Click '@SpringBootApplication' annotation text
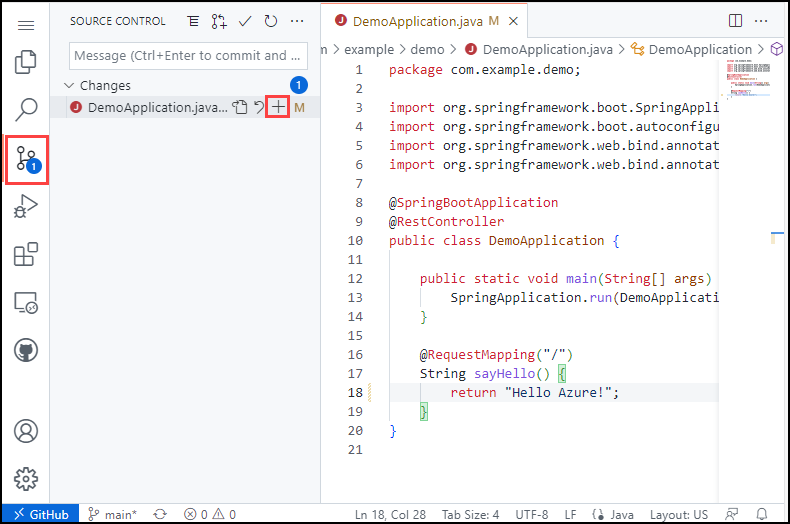 click(x=473, y=203)
